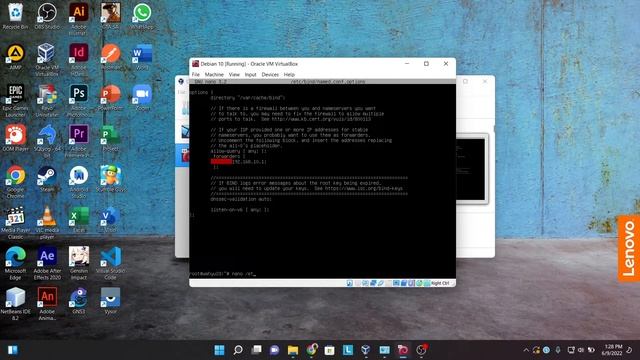The image size is (640, 360).
Task: Select Adobe InDesign desktop shortcut
Action: (79, 60)
